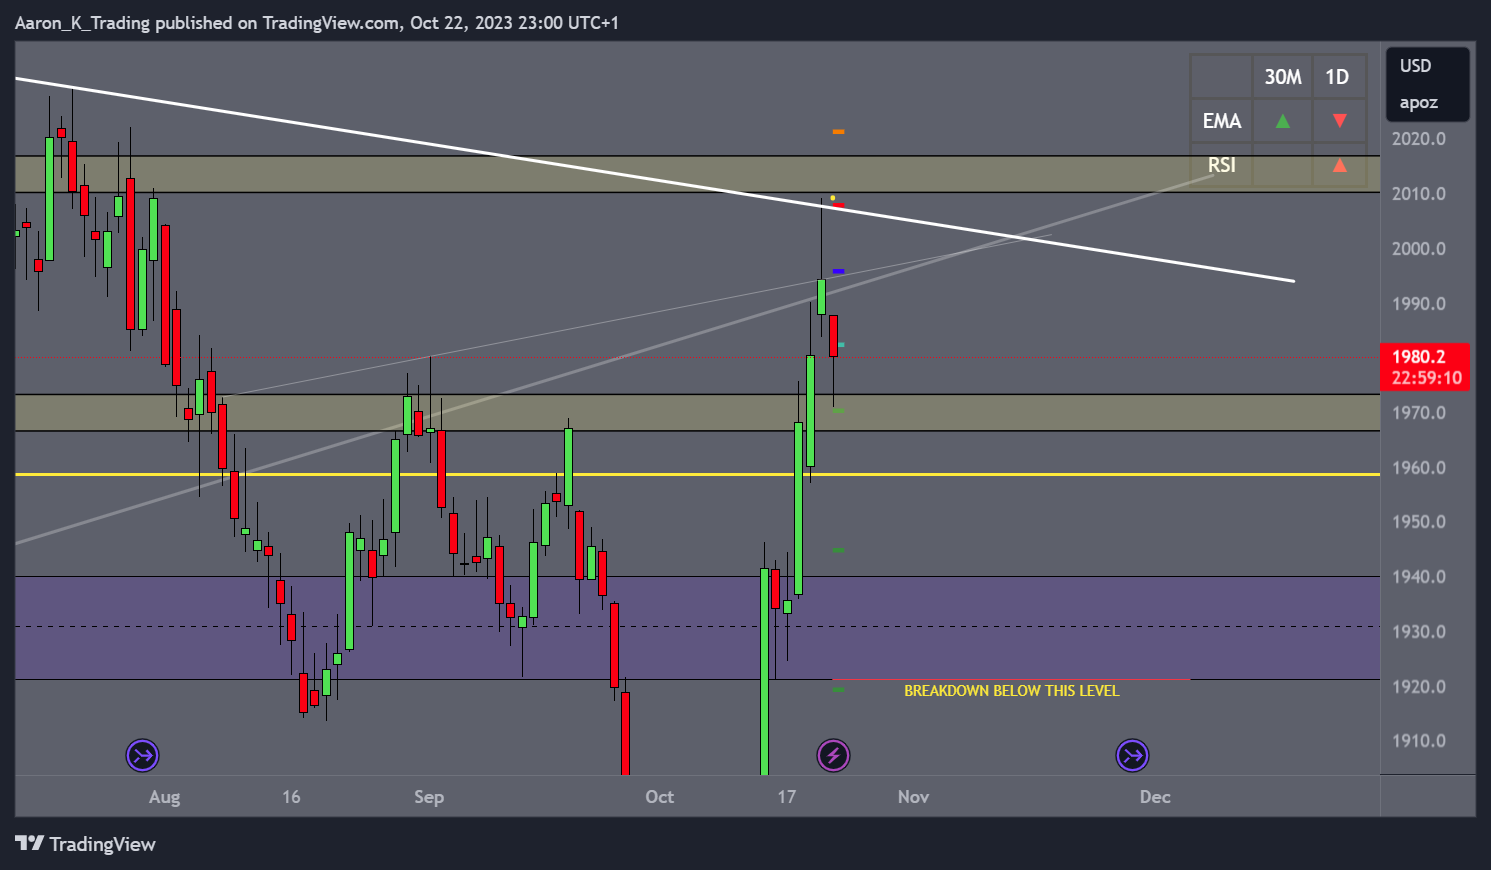Click the RSI row label

pos(1221,165)
